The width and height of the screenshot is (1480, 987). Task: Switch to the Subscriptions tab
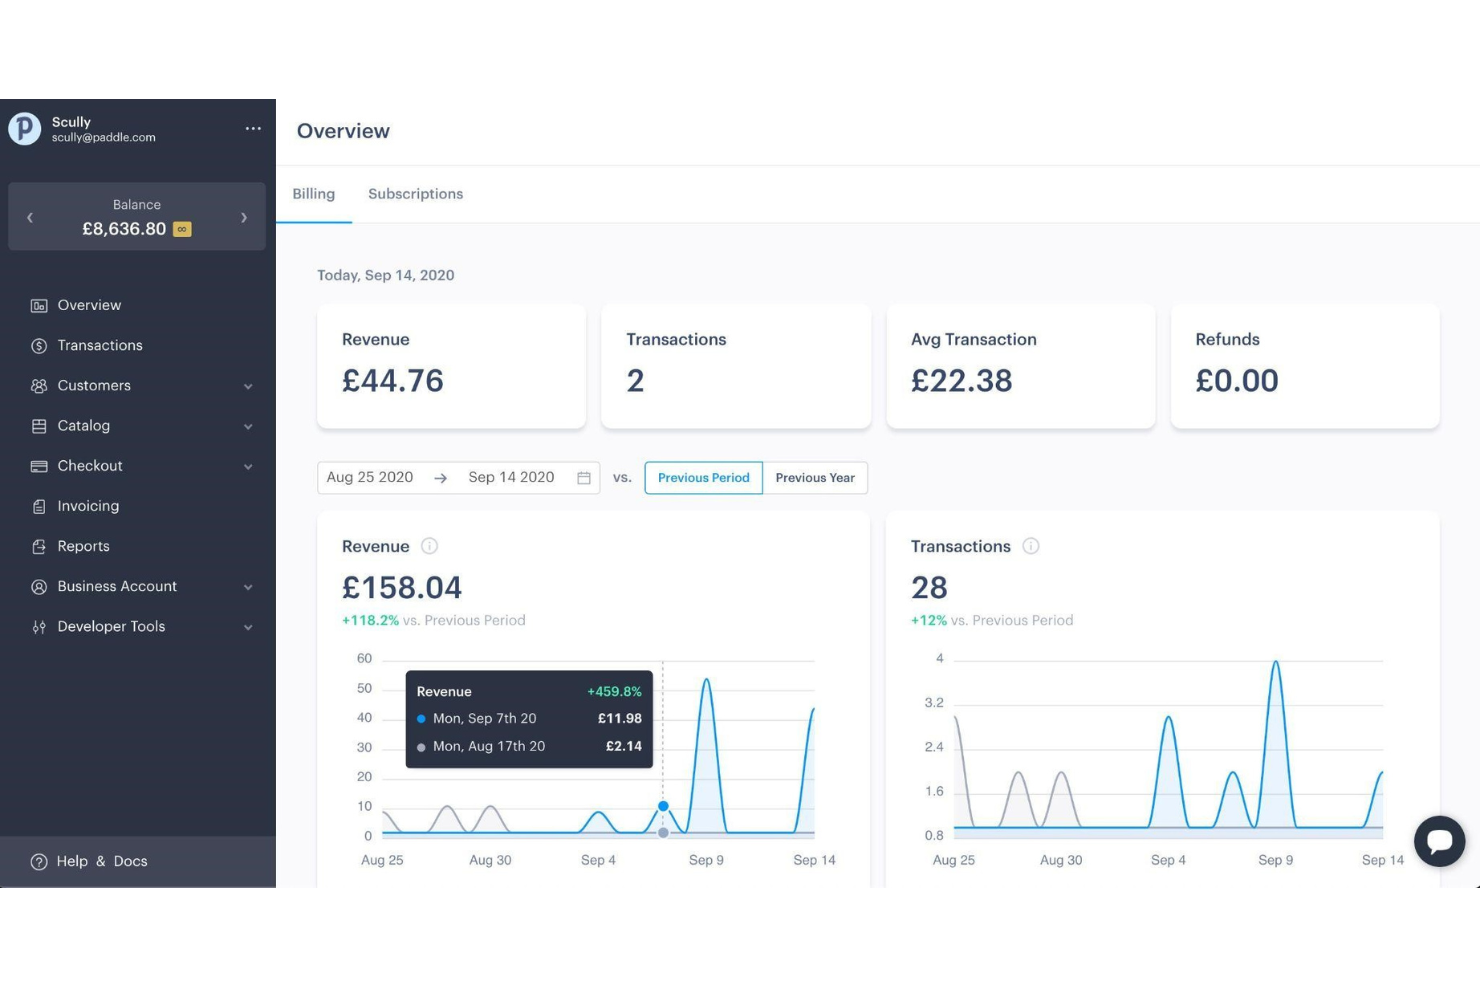[x=415, y=194]
